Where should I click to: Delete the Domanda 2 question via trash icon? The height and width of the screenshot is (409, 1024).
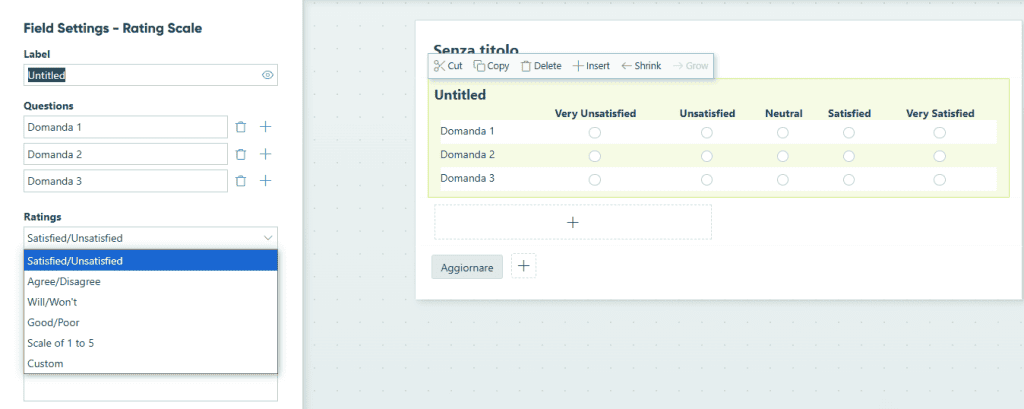(240, 154)
